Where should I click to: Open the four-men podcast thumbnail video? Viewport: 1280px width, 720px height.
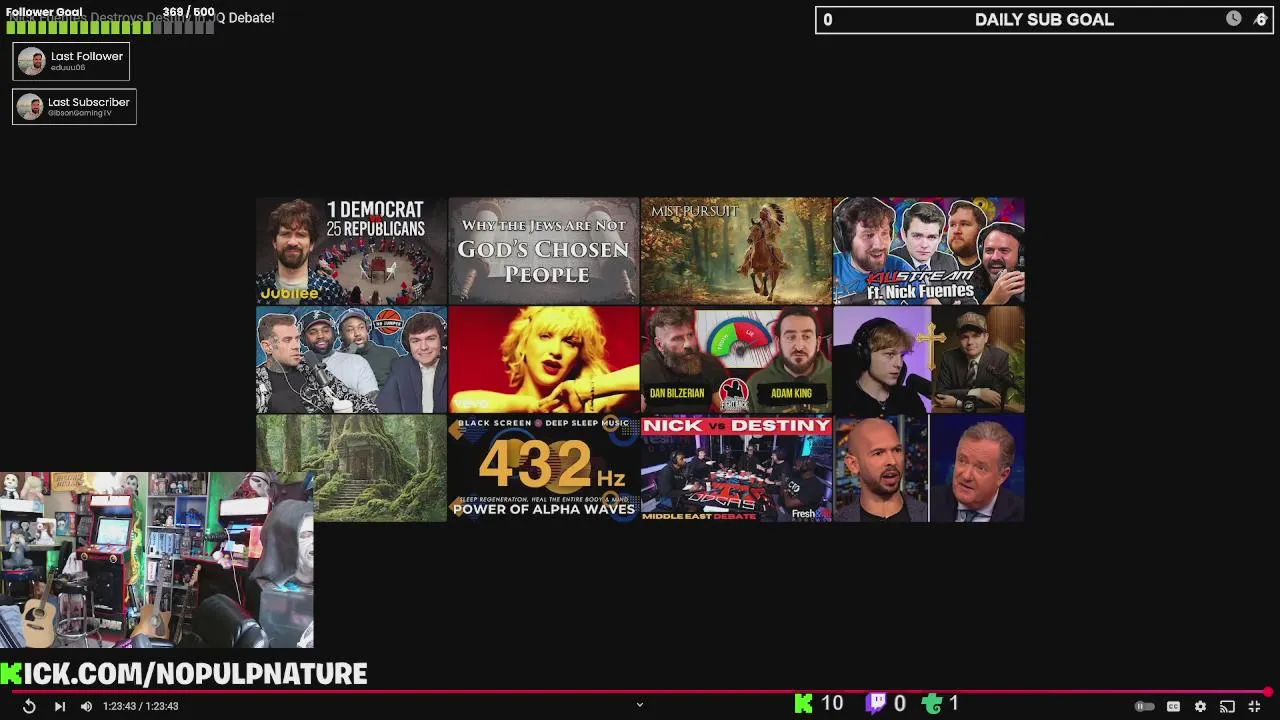351,359
